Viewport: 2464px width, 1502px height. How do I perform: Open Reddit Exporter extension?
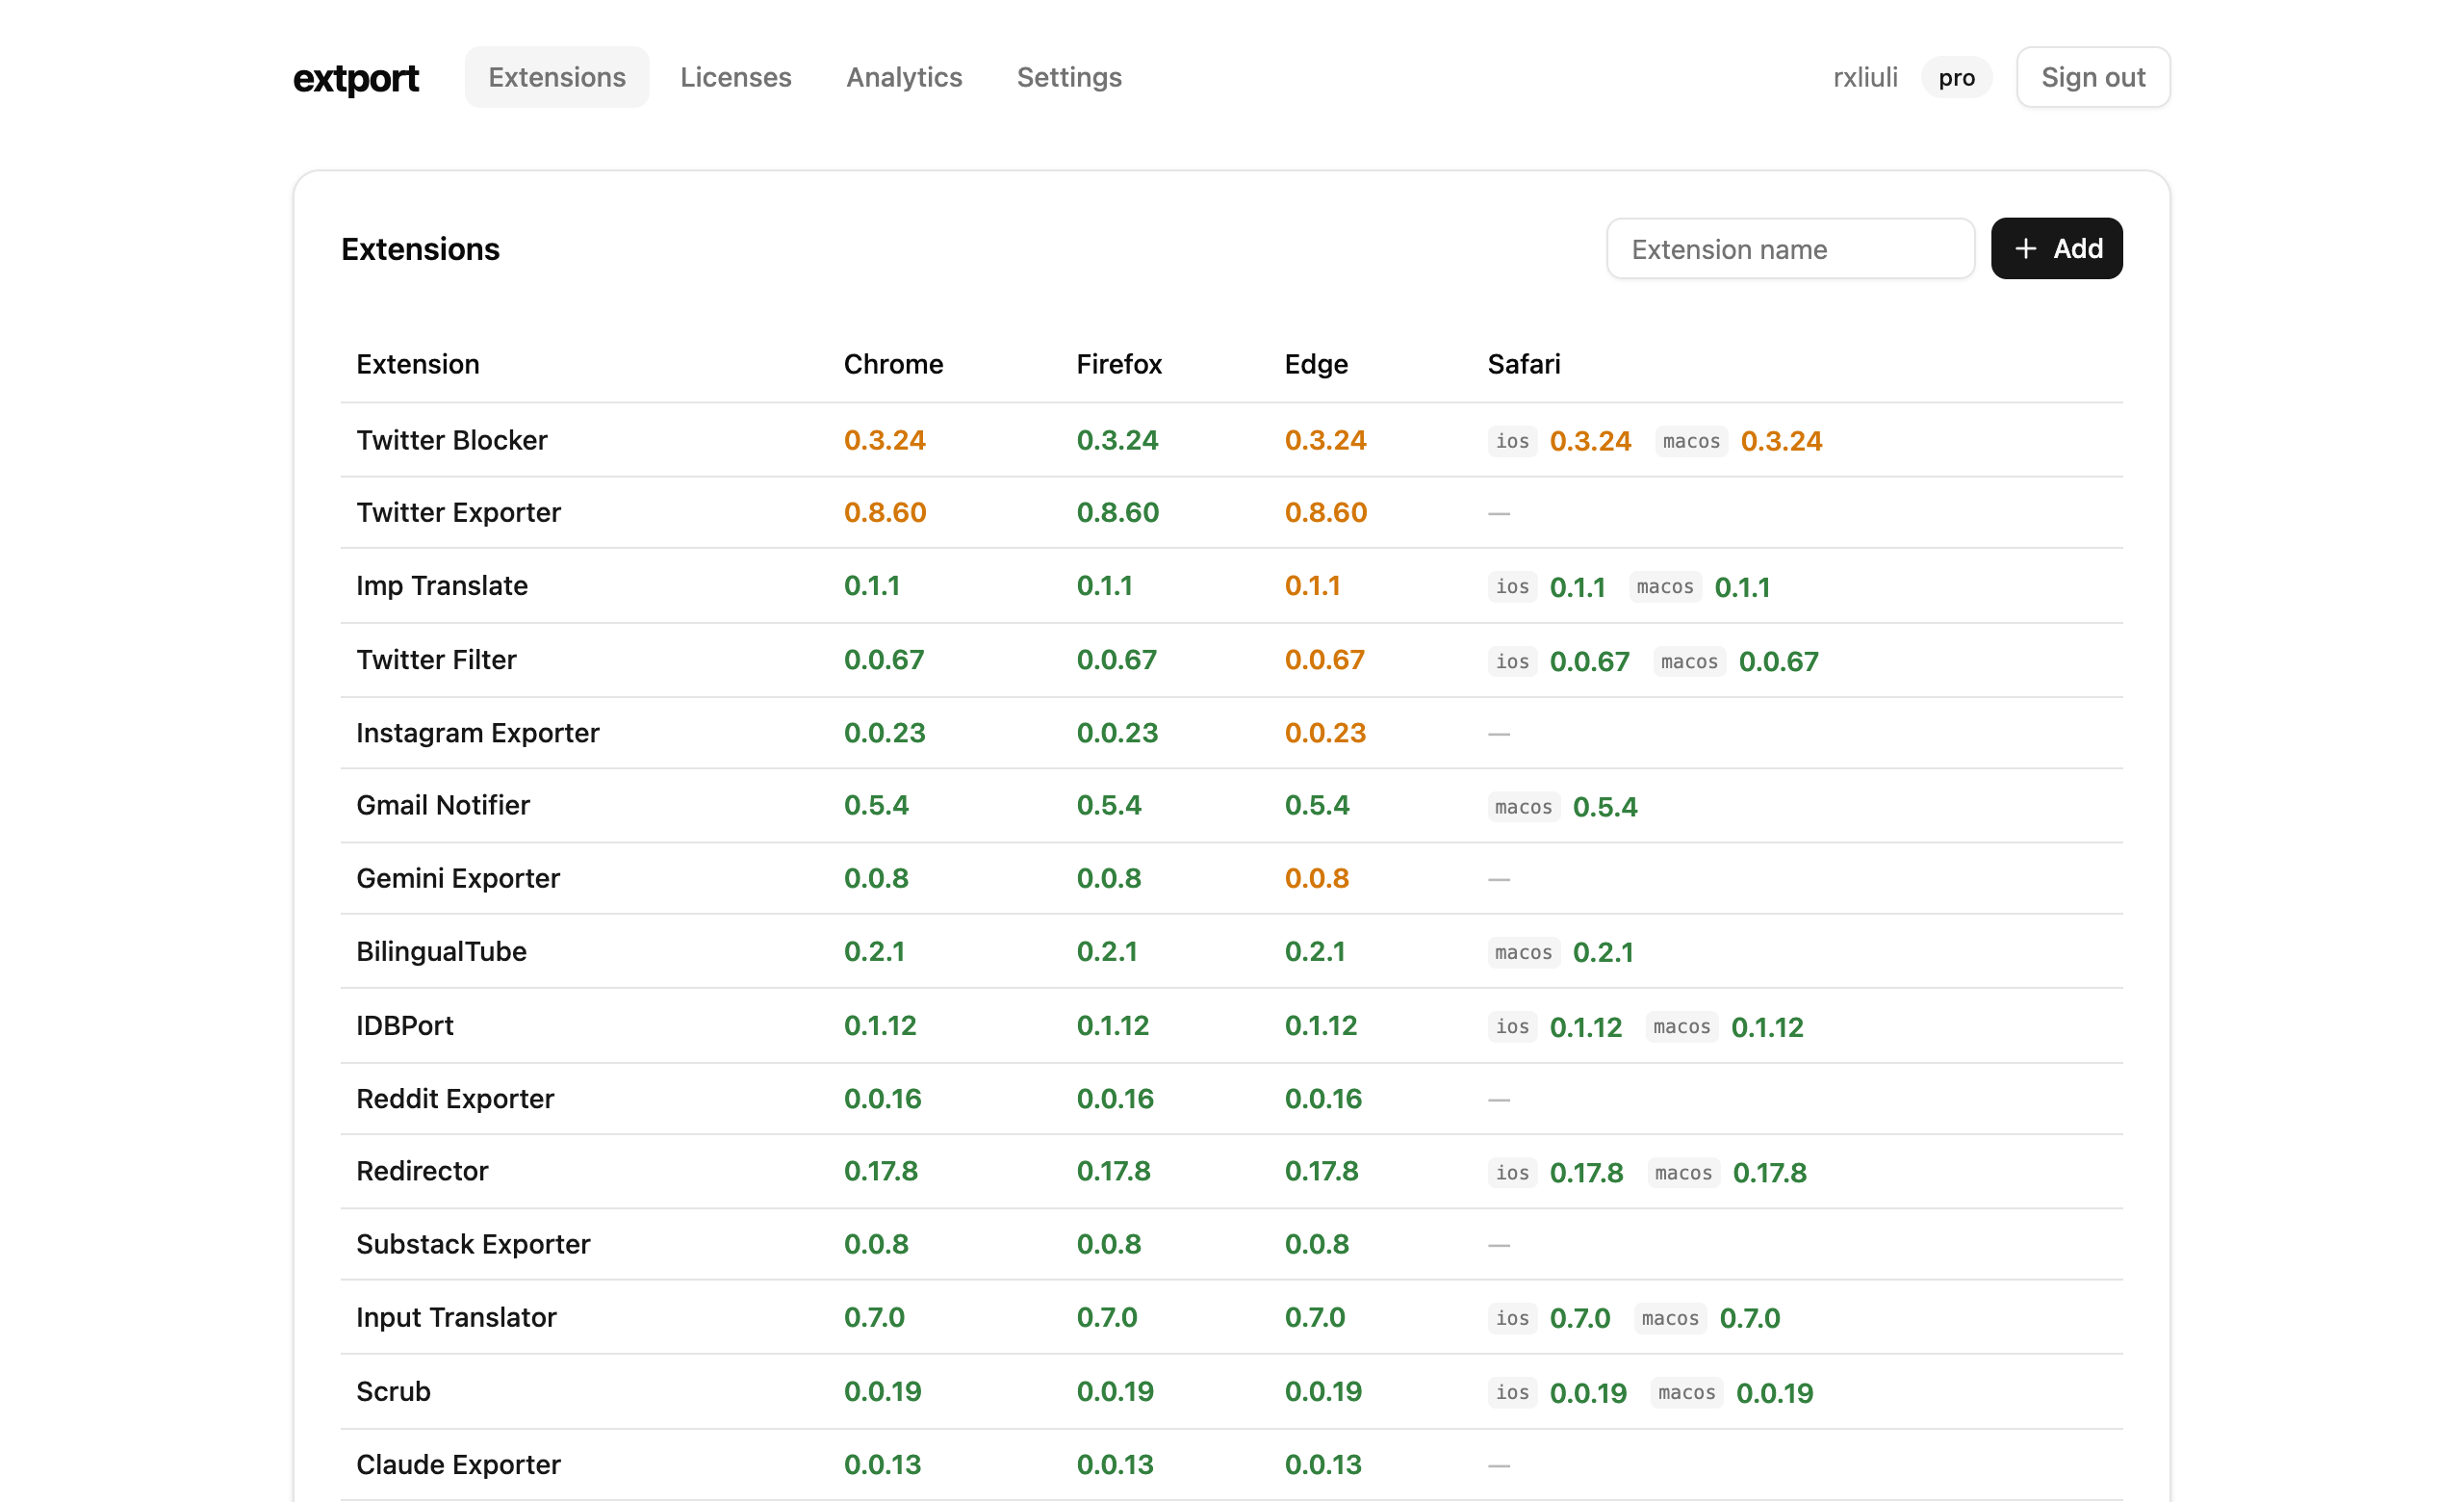pos(455,1097)
